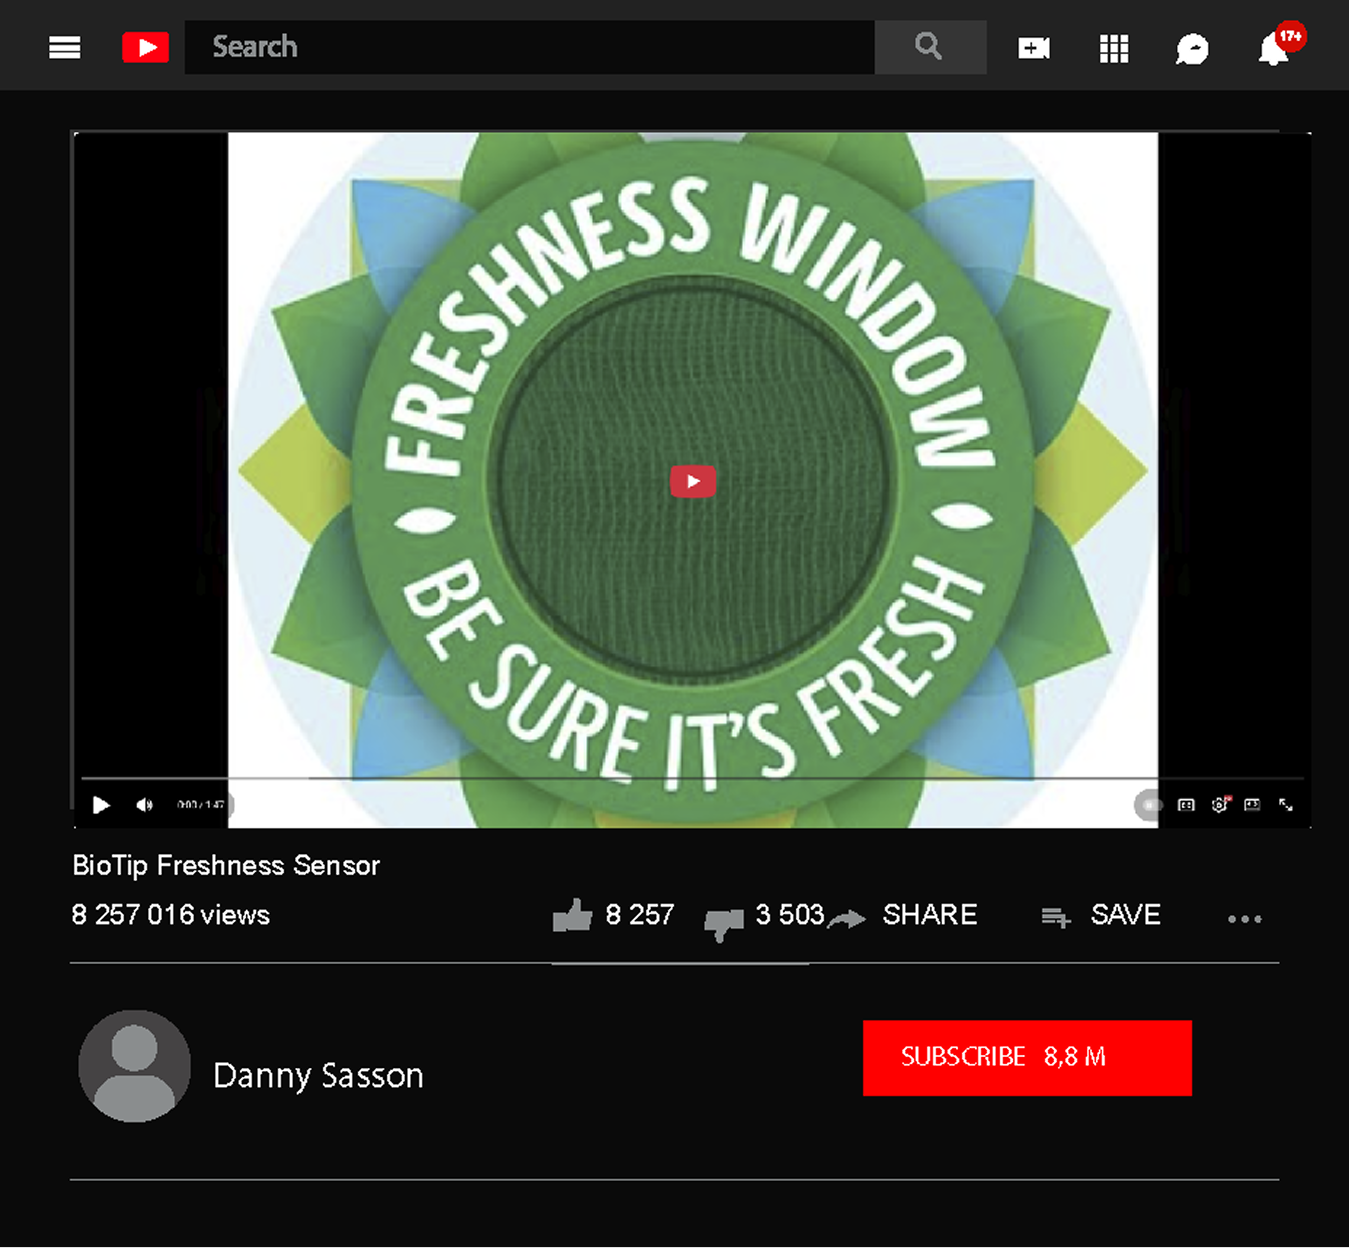1350x1248 pixels.
Task: Switch to theater mode
Action: tap(1252, 804)
